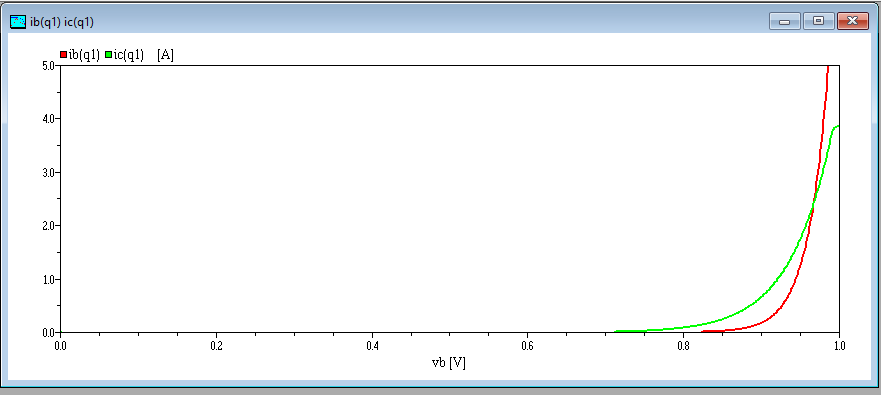The image size is (881, 395).
Task: Close the plot window
Action: (852, 21)
